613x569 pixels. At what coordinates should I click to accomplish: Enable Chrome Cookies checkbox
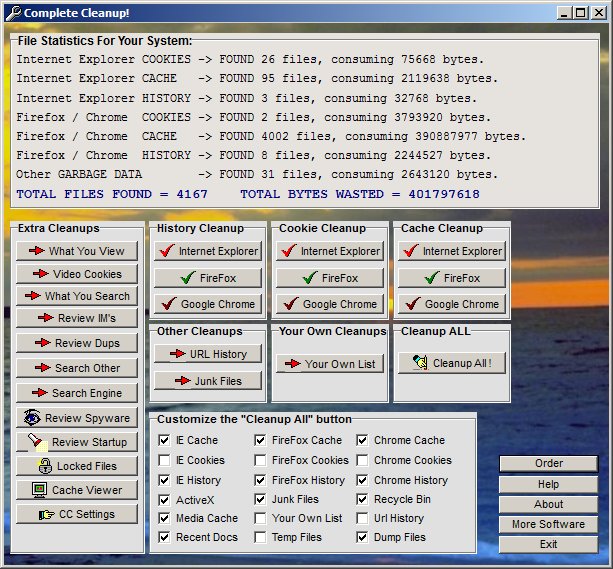(362, 460)
